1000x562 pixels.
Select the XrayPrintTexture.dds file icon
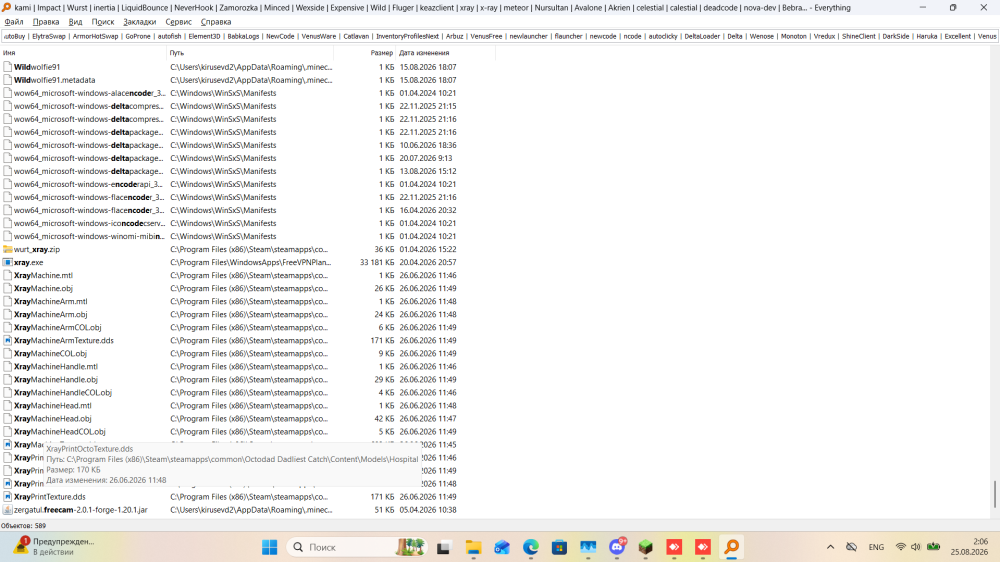tap(8, 497)
